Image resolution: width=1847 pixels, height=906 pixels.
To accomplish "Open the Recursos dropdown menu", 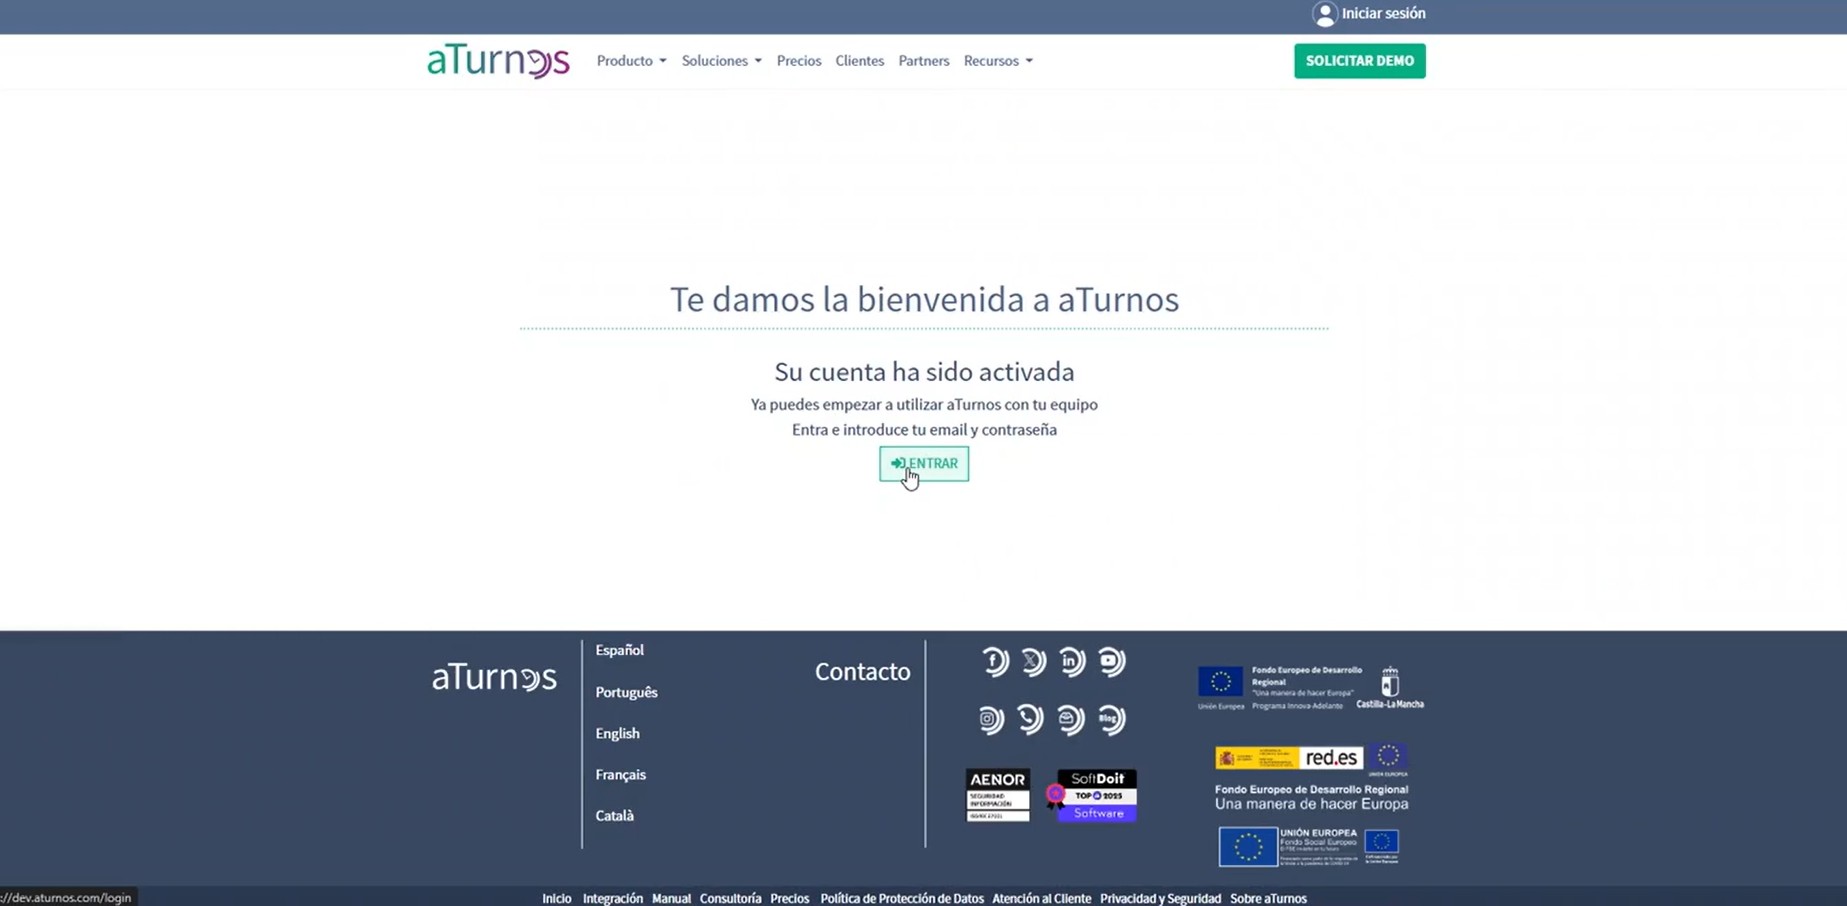I will pos(998,61).
